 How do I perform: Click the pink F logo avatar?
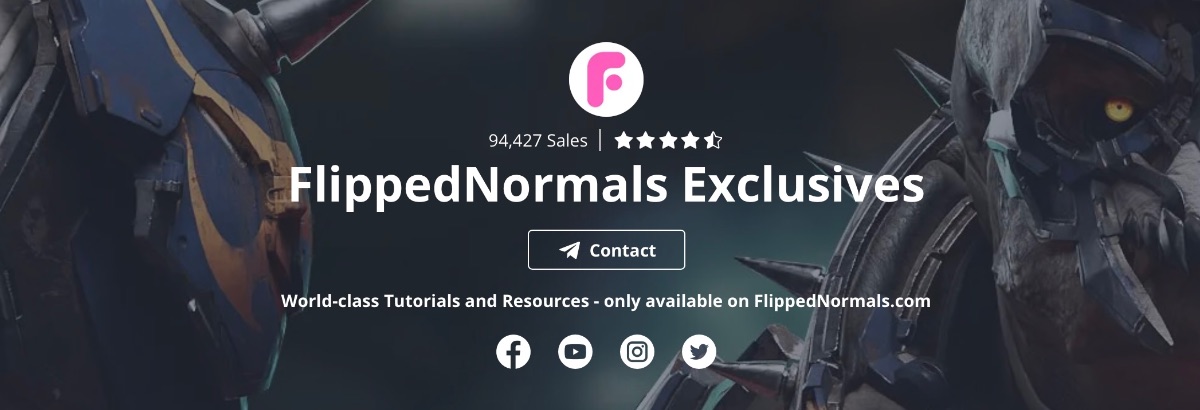pos(606,80)
